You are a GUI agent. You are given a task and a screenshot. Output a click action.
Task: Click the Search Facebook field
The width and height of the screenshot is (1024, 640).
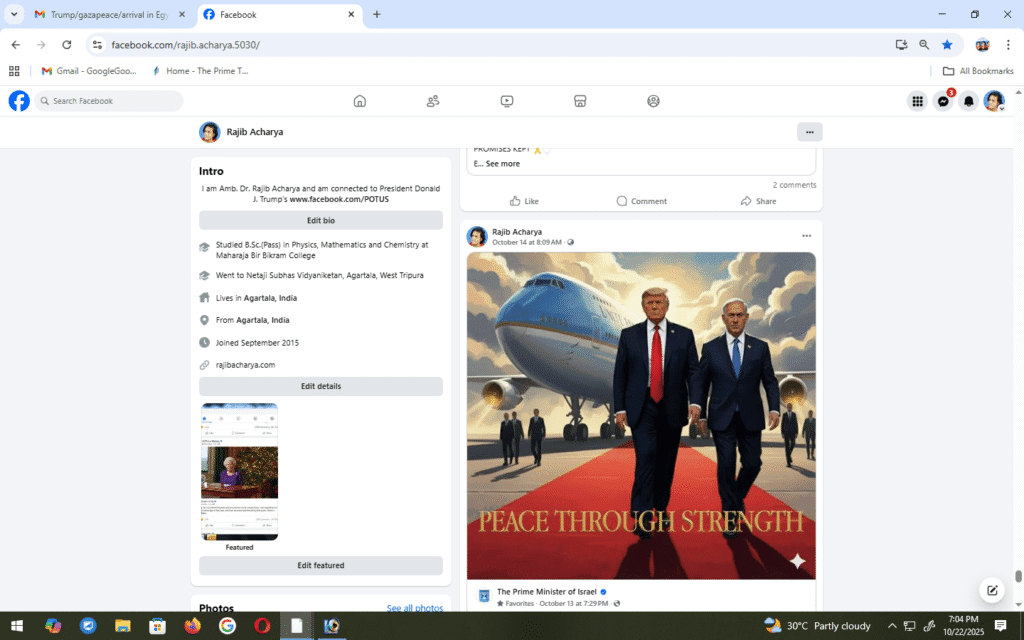tap(110, 101)
